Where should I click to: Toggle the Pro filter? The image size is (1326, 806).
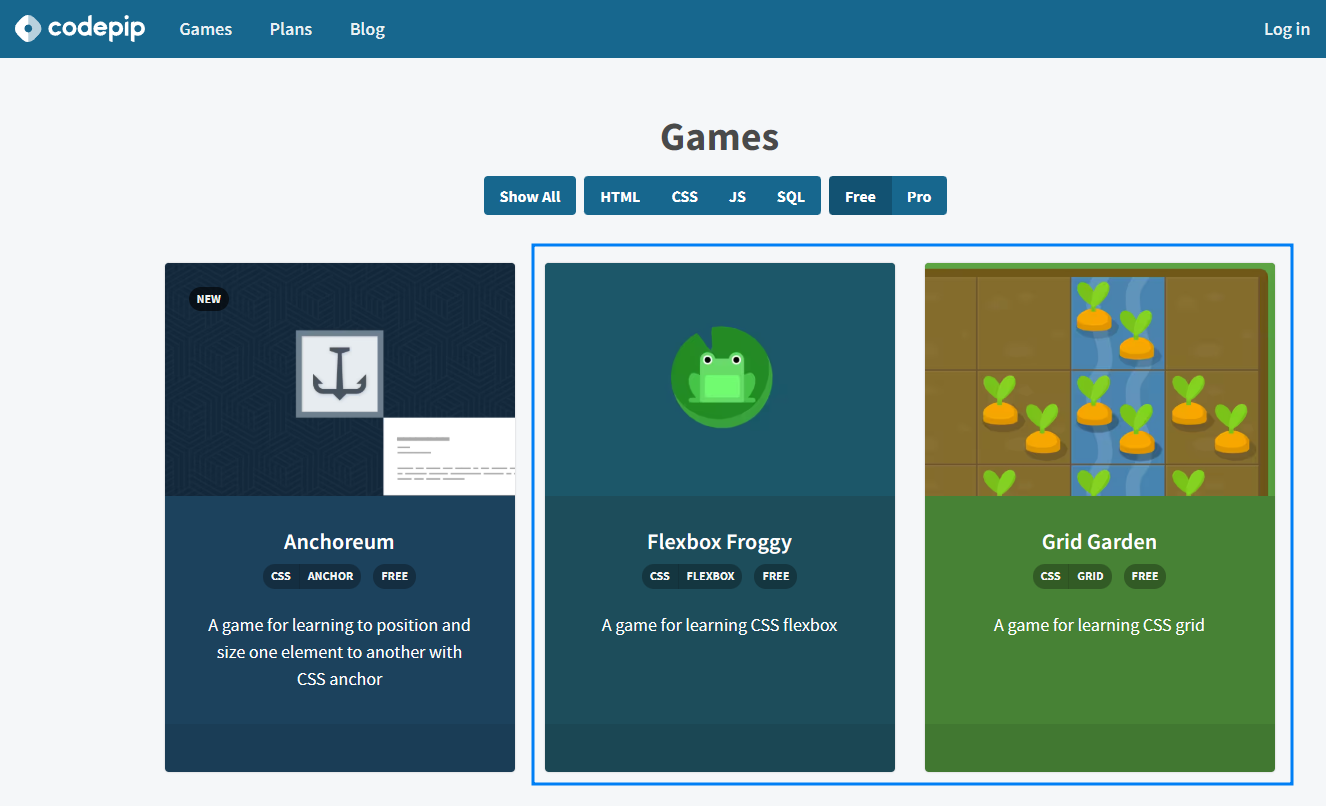pyautogui.click(x=919, y=196)
